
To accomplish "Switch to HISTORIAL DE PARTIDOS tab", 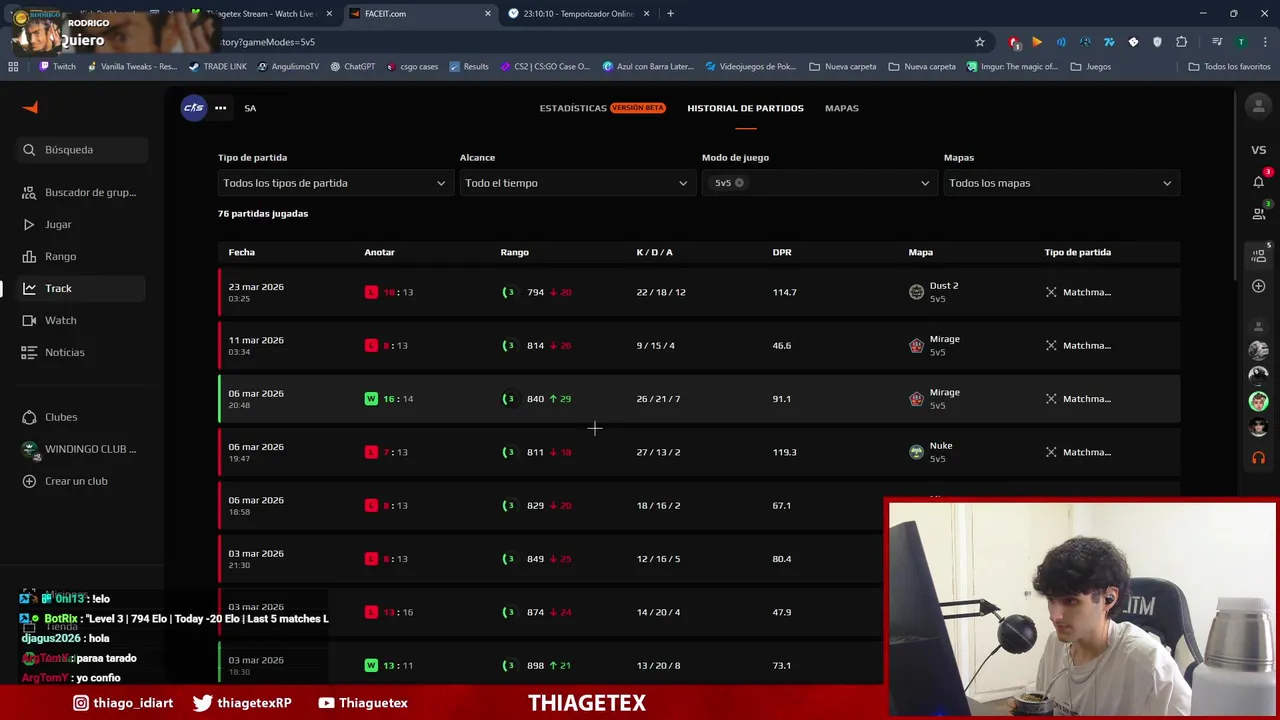I will pyautogui.click(x=745, y=108).
